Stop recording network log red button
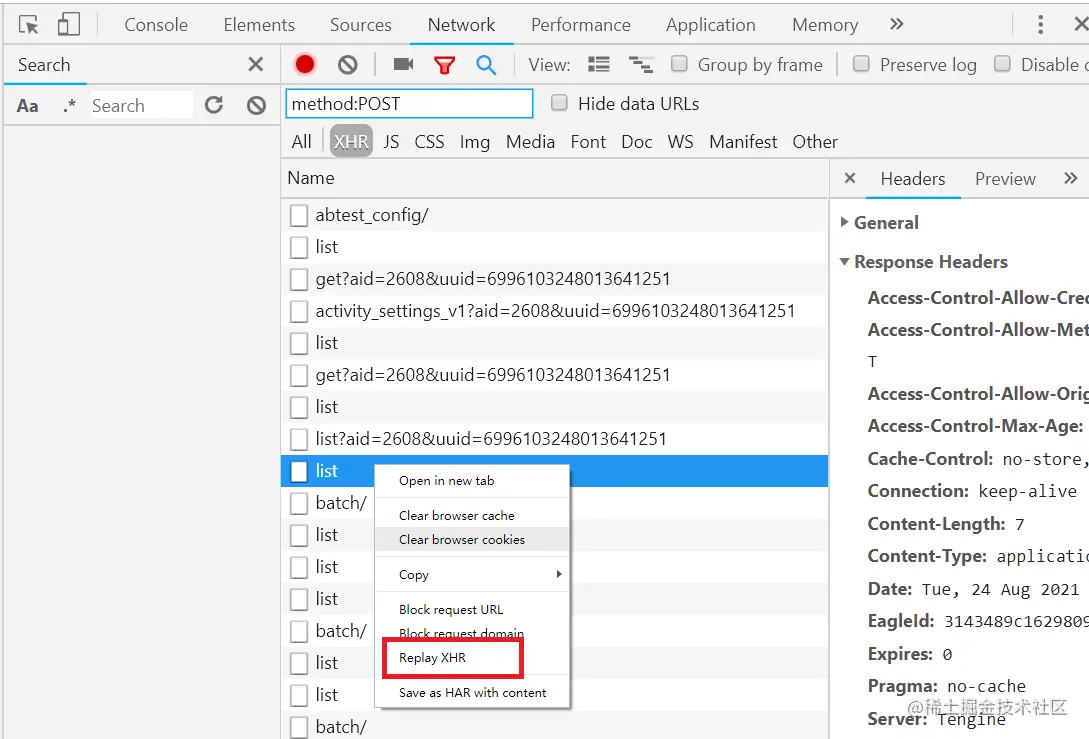The height and width of the screenshot is (739, 1089). [305, 65]
